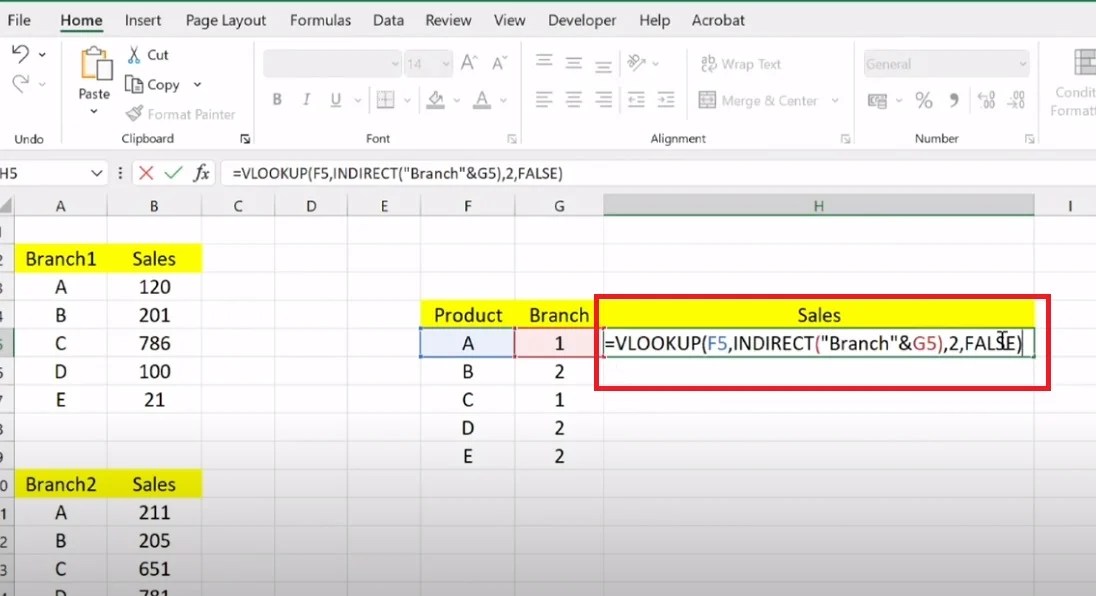Select the Cut tool
This screenshot has width=1096, height=596.
147,54
